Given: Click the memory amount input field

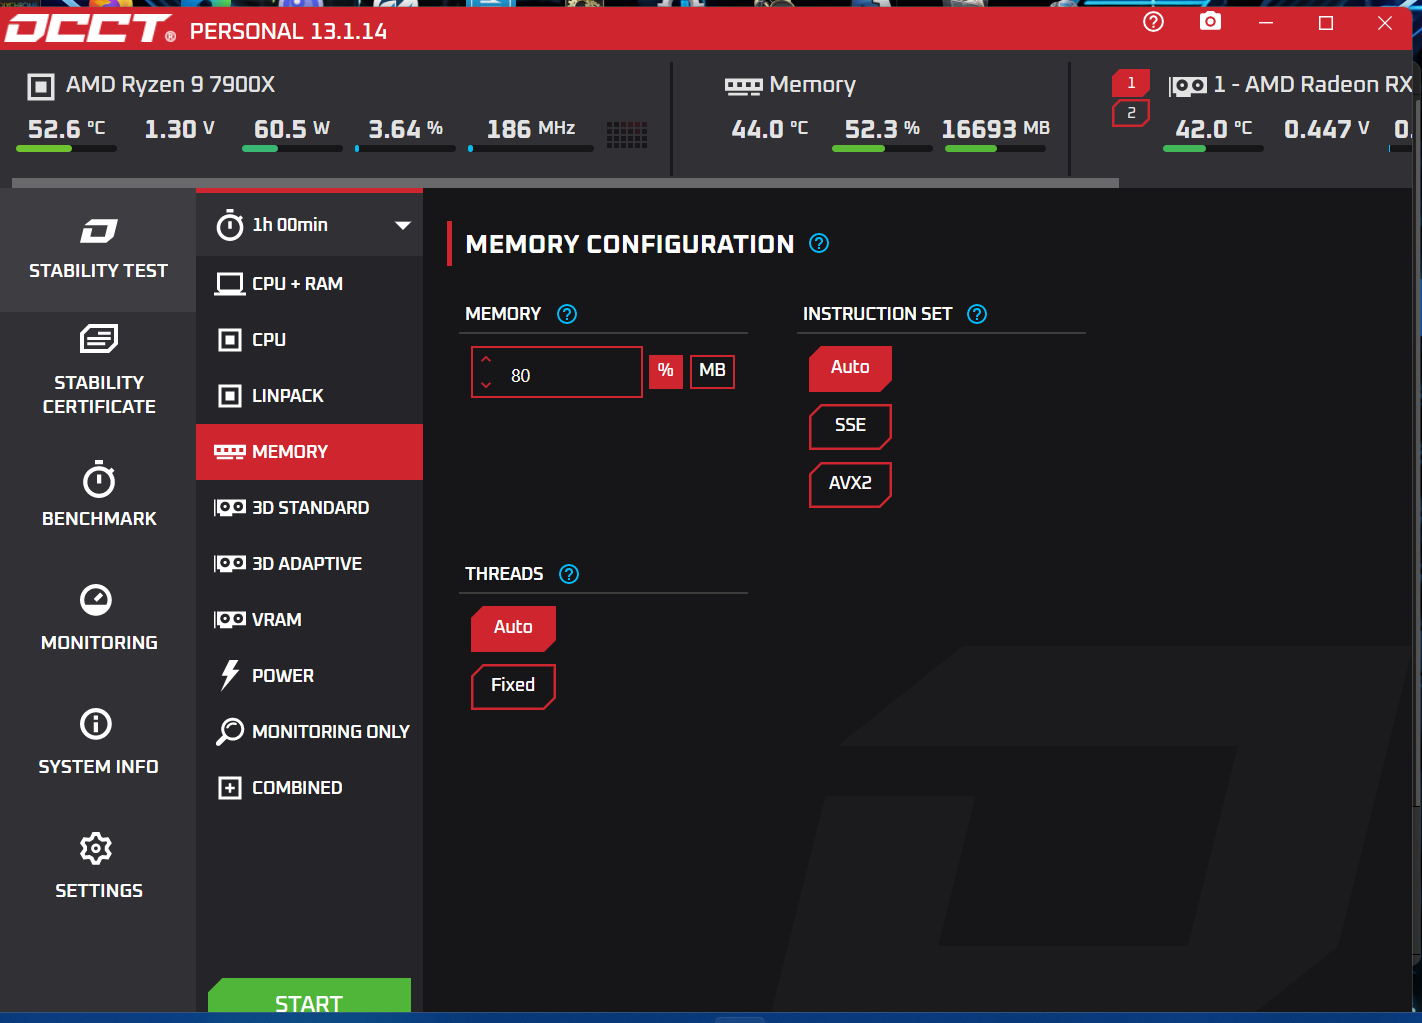Looking at the screenshot, I should pos(570,375).
